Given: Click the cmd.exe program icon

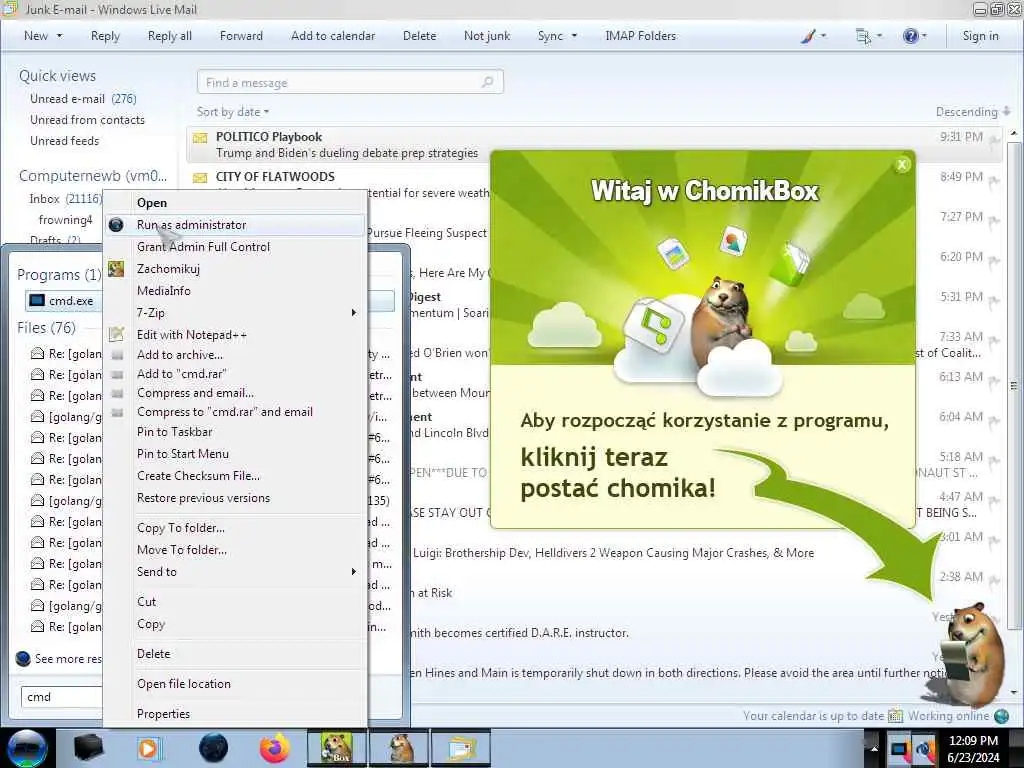Looking at the screenshot, I should (x=37, y=300).
